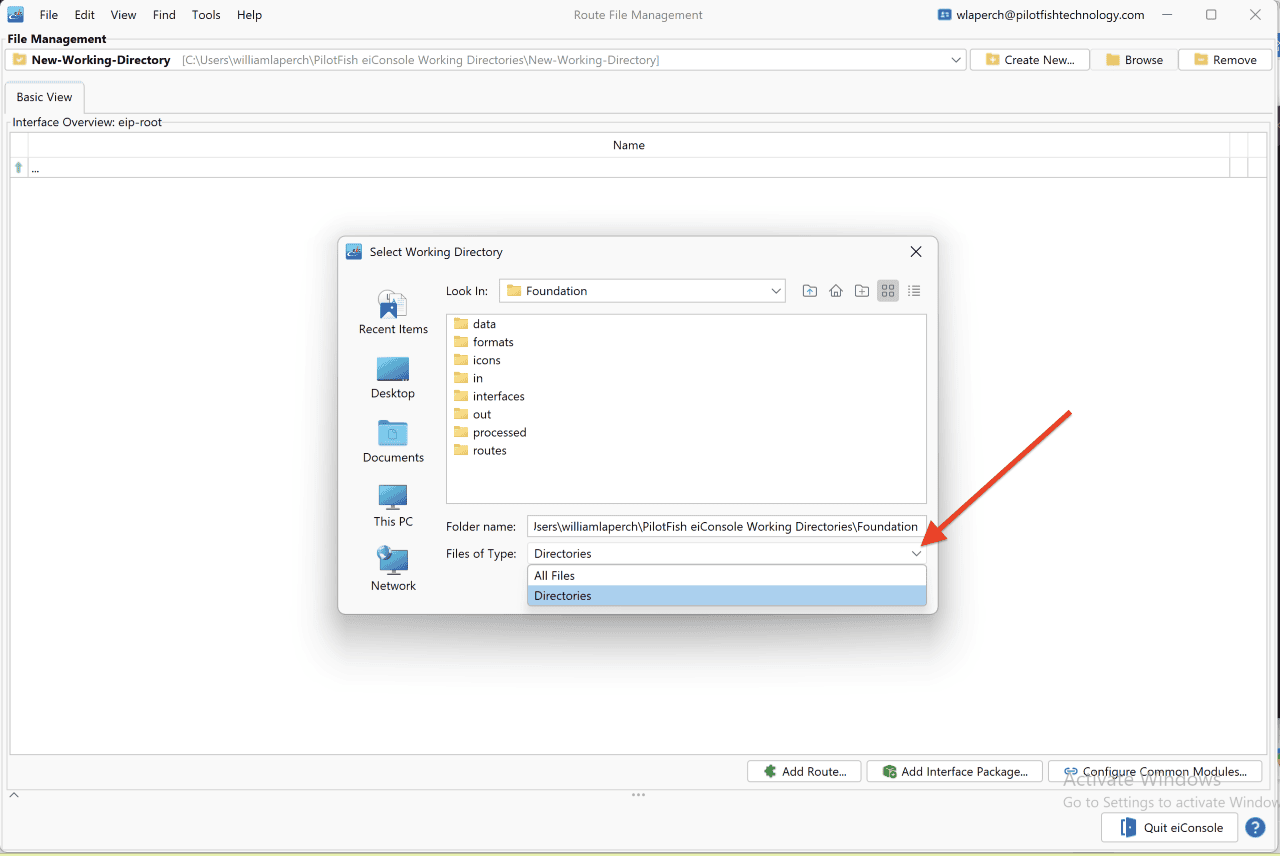Viewport: 1280px width, 856px height.
Task: Click Configure Common Modules... button
Action: 1155,772
